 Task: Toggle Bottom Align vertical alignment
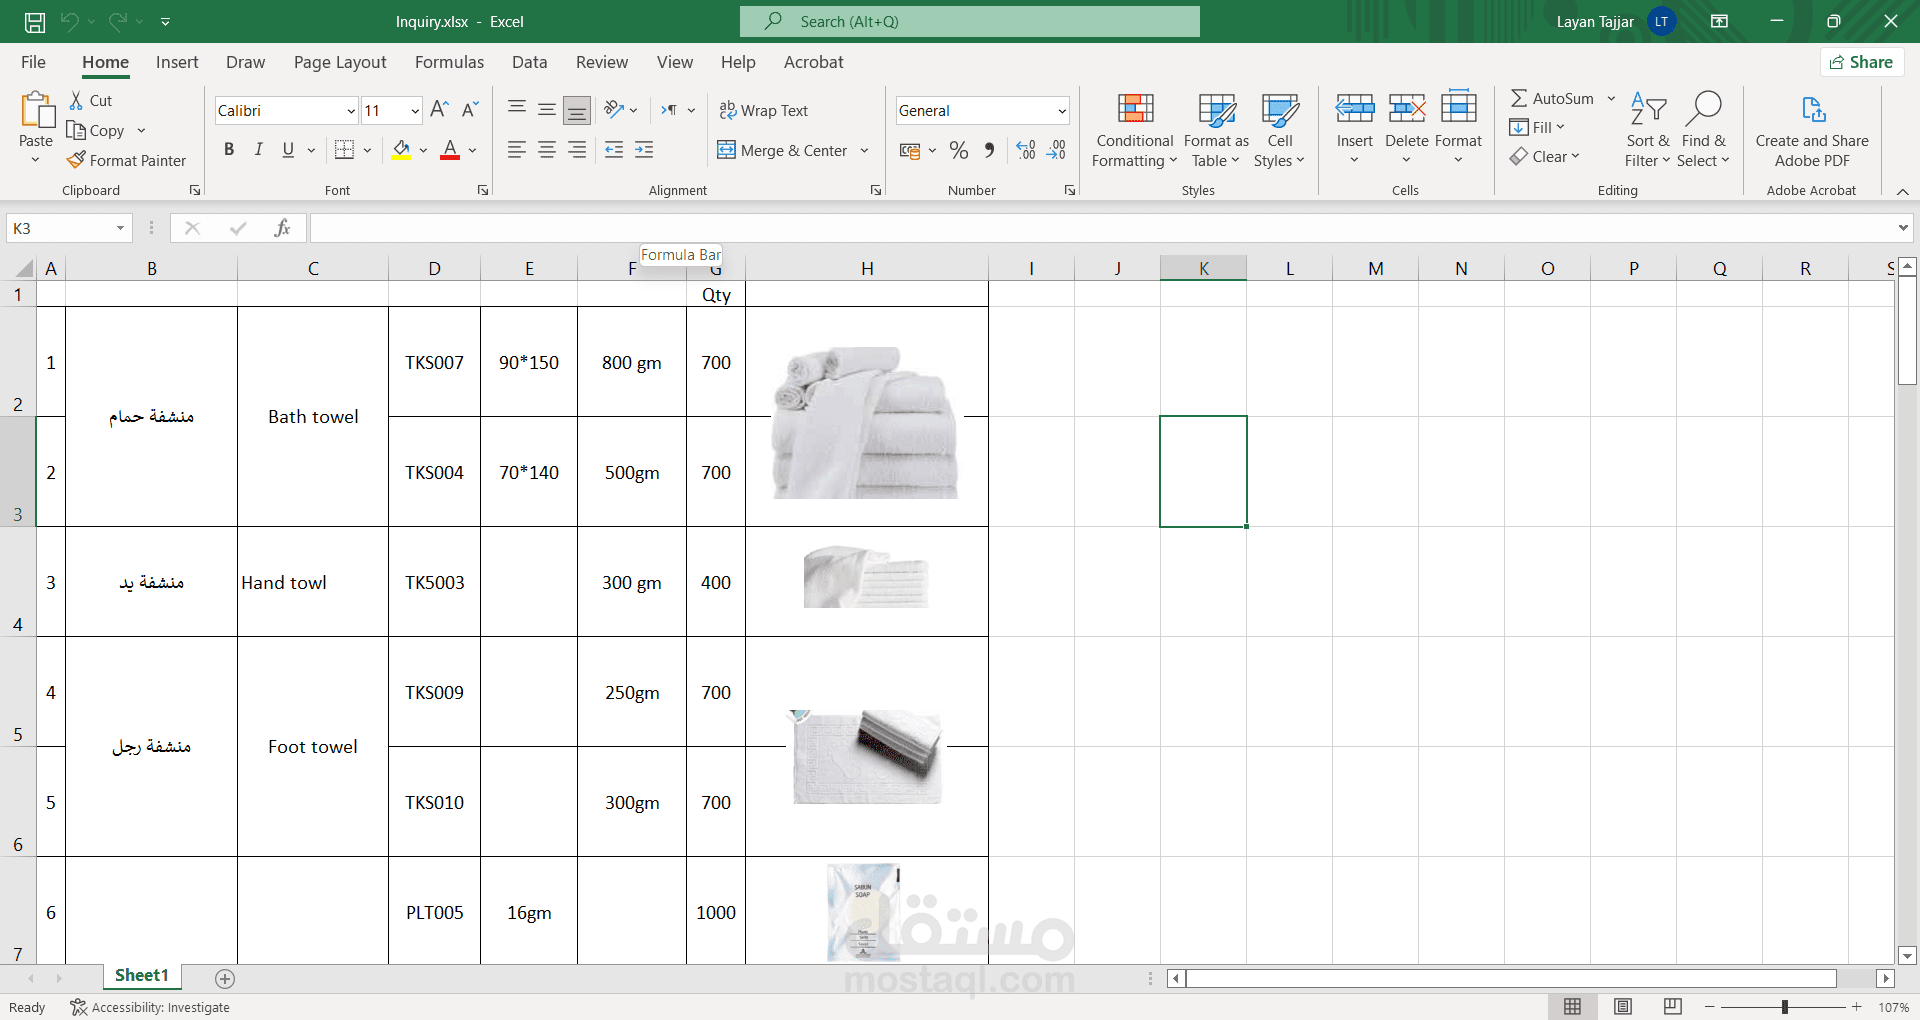coord(576,110)
